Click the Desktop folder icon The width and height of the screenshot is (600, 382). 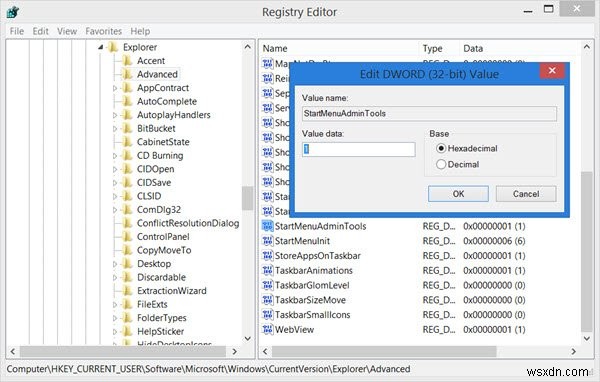[x=127, y=264]
